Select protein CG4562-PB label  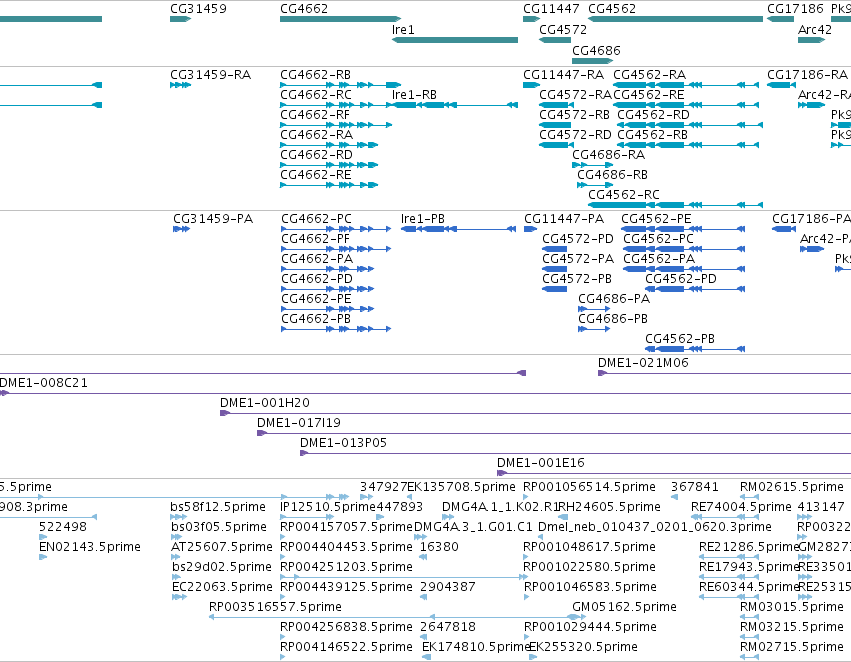click(680, 339)
